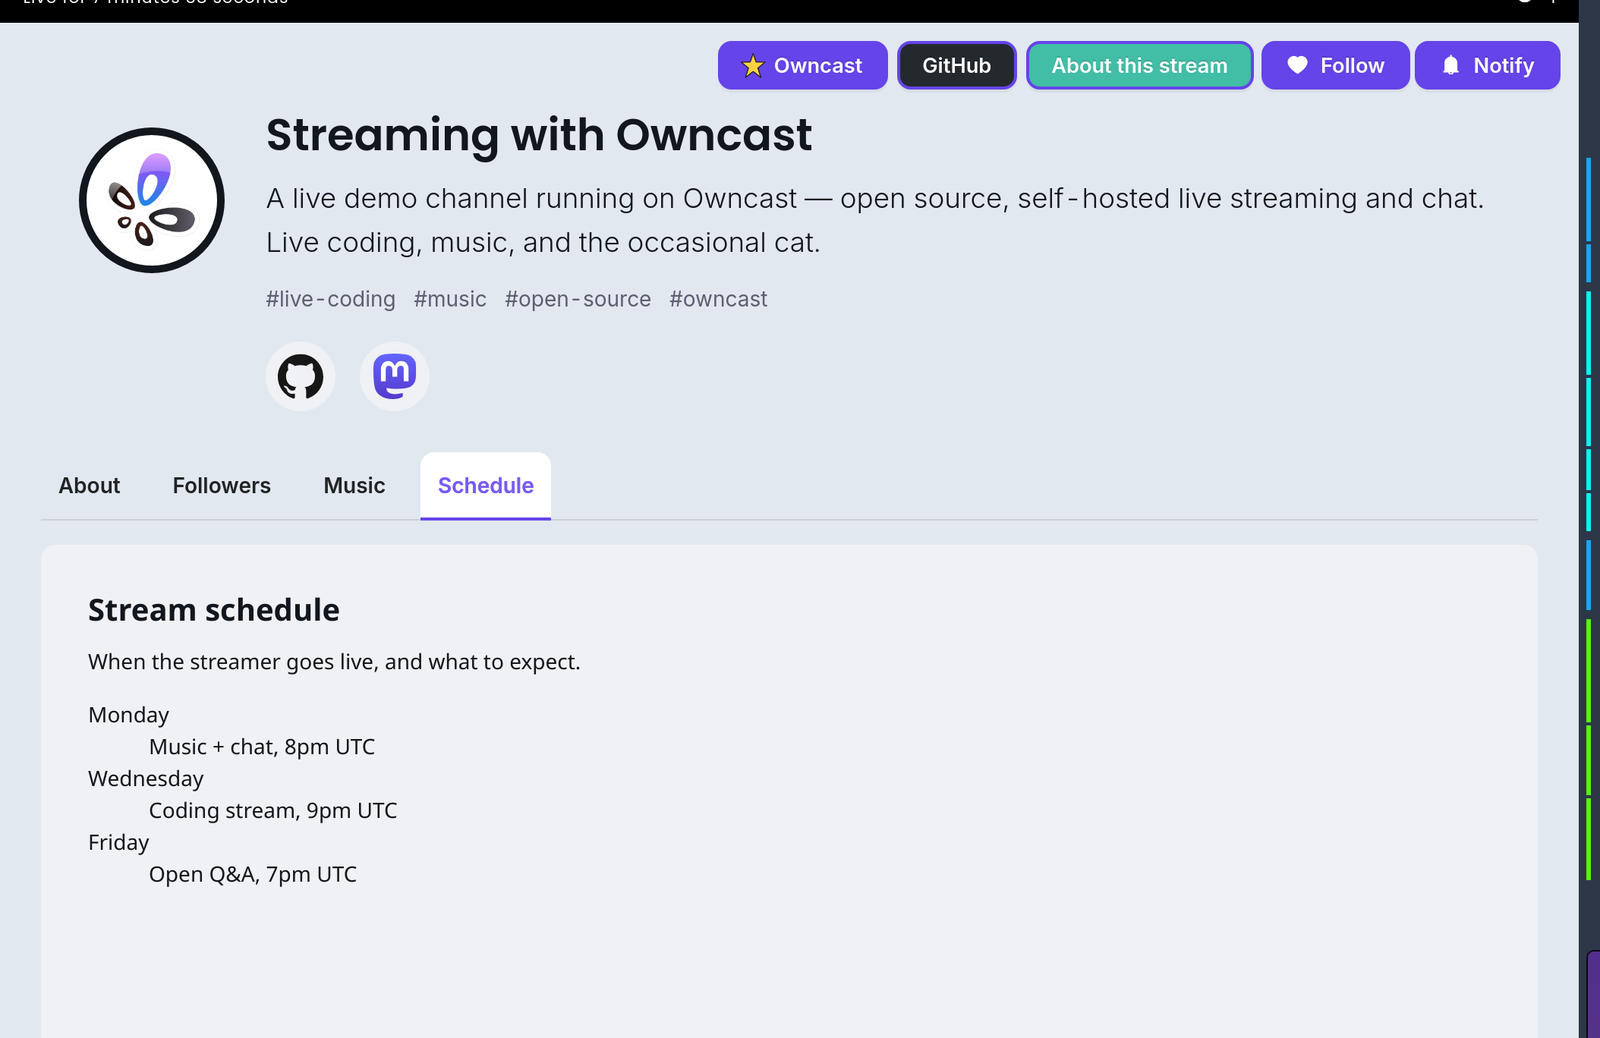Click the Monday schedule entry
The height and width of the screenshot is (1038, 1600).
click(x=129, y=715)
